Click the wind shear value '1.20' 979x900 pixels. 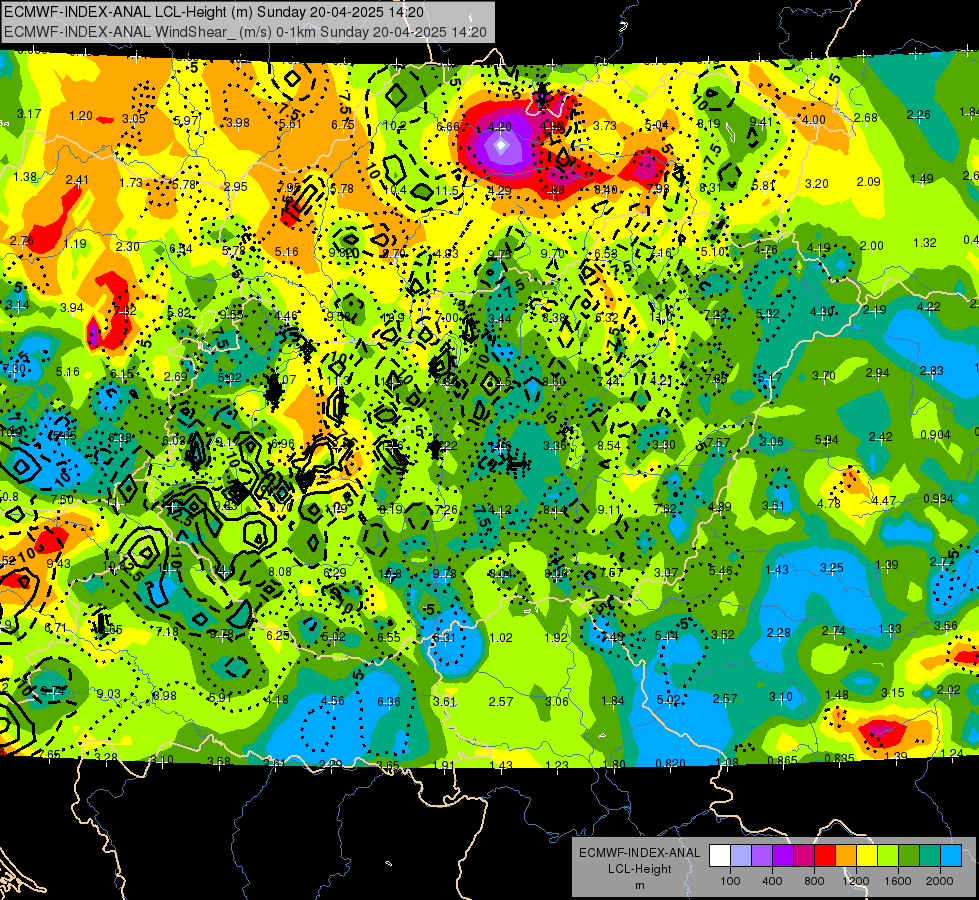(81, 116)
